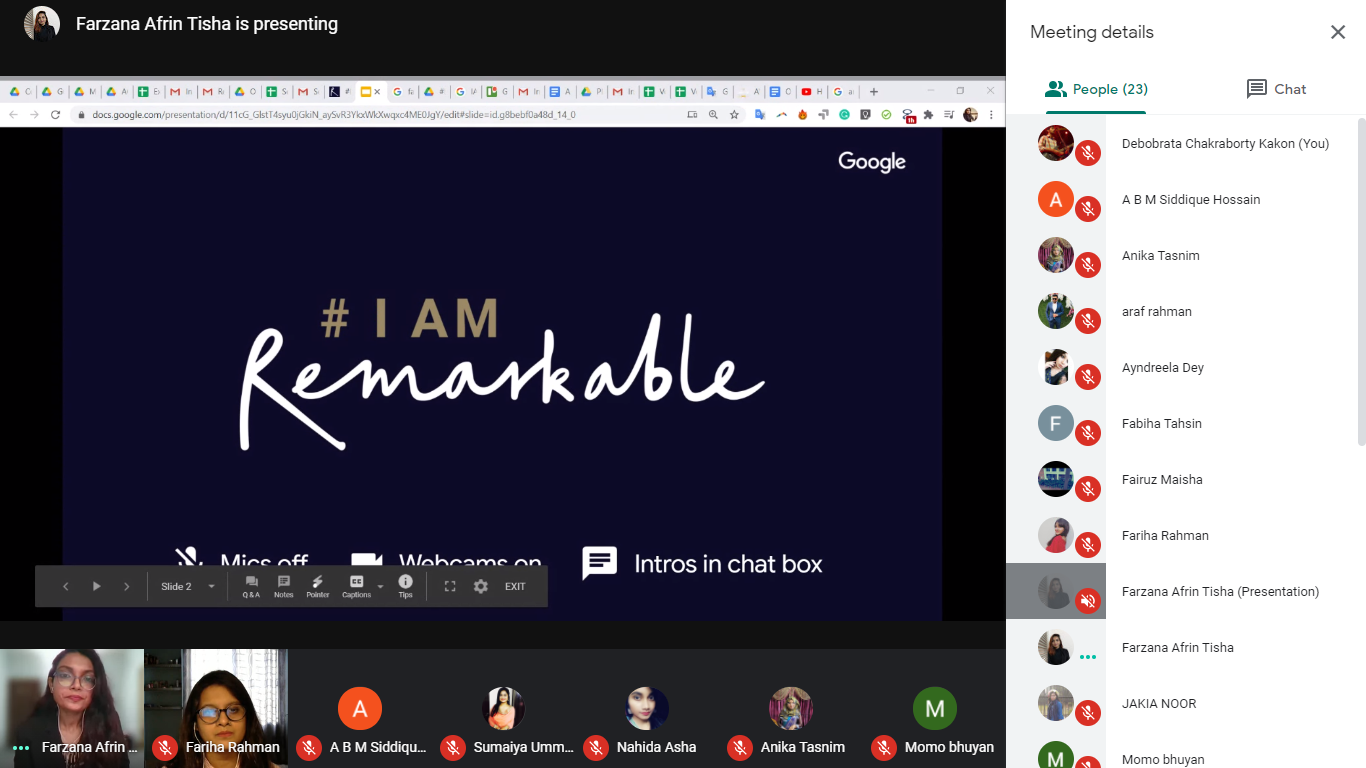The image size is (1366, 768).
Task: Open speaker Notes from presentation toolbar
Action: click(x=284, y=586)
